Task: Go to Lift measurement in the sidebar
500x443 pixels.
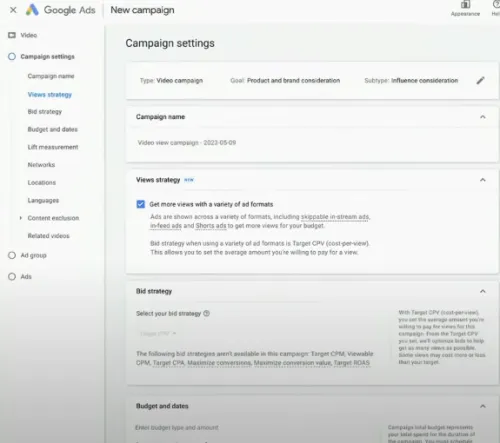Action: [x=53, y=147]
